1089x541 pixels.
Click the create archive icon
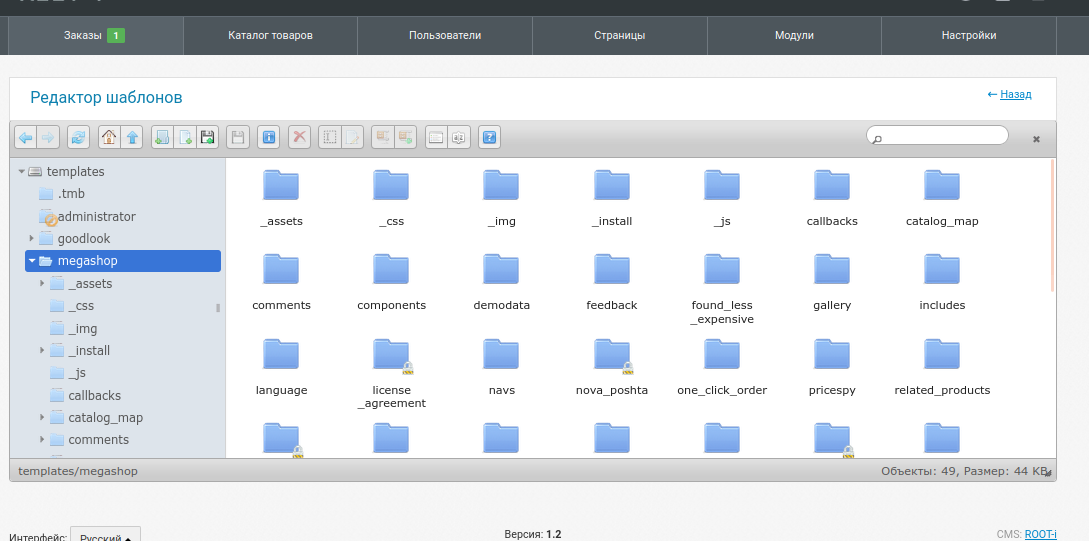point(406,137)
